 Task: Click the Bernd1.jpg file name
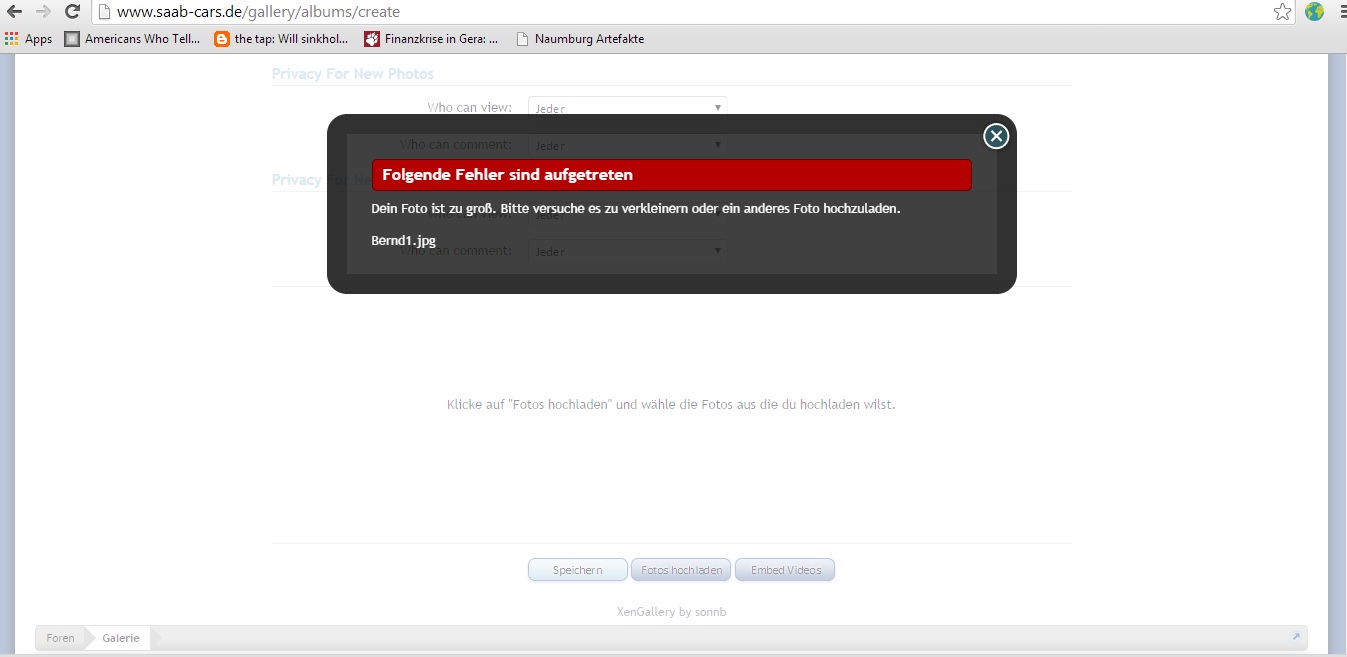click(x=403, y=241)
